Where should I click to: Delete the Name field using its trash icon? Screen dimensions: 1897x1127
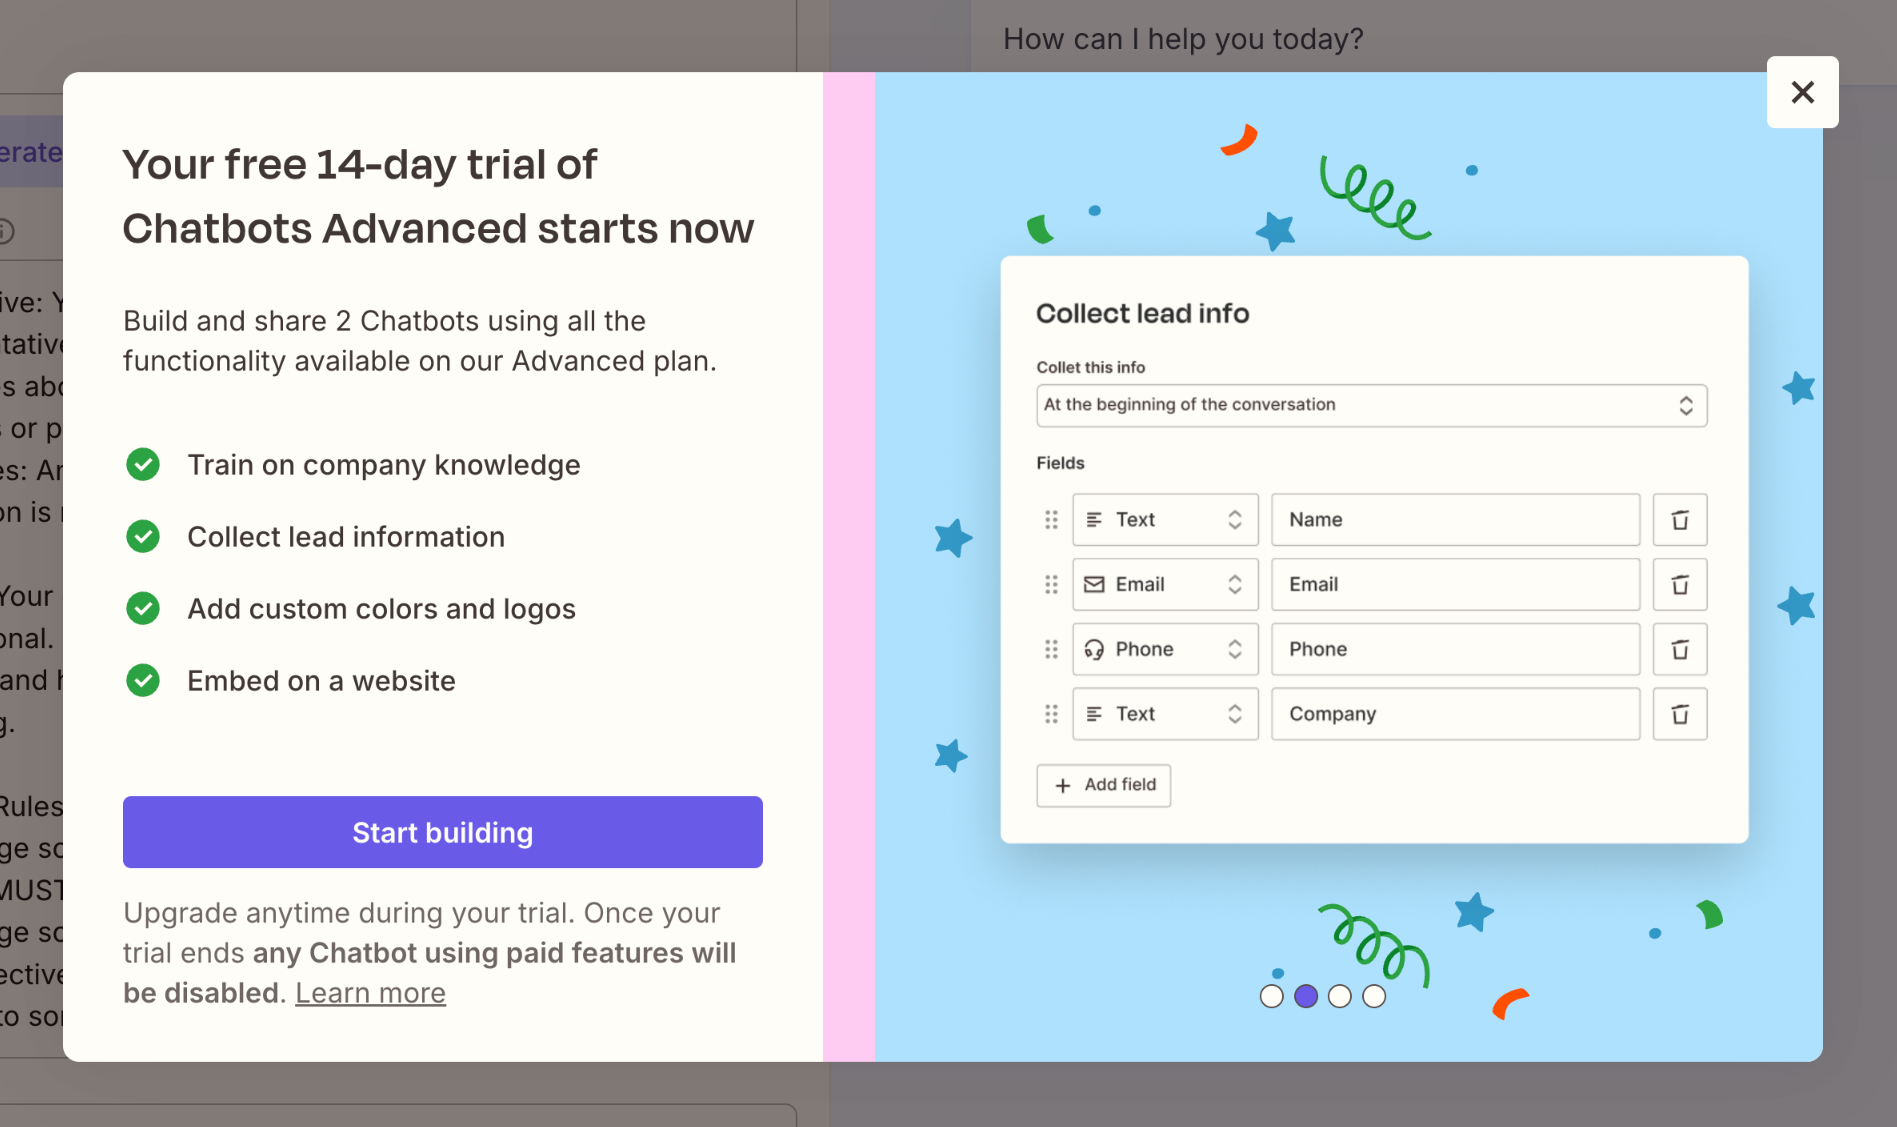(1680, 519)
